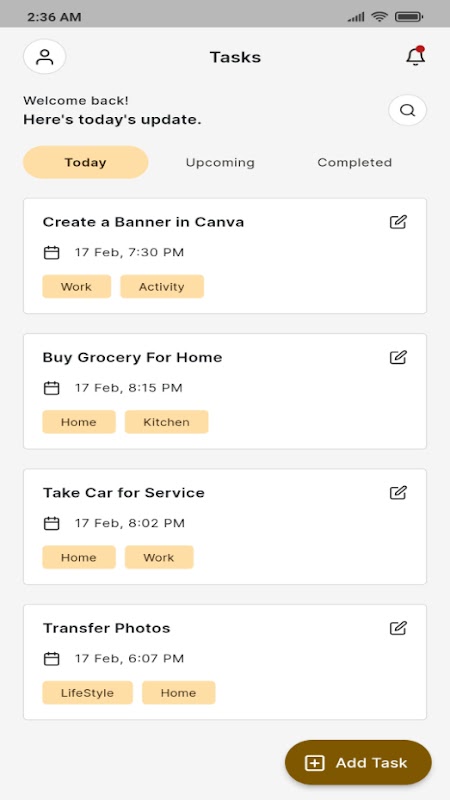
Task: Tap calendar icon beside 17 Feb, 7:30 PM
Action: point(52,253)
